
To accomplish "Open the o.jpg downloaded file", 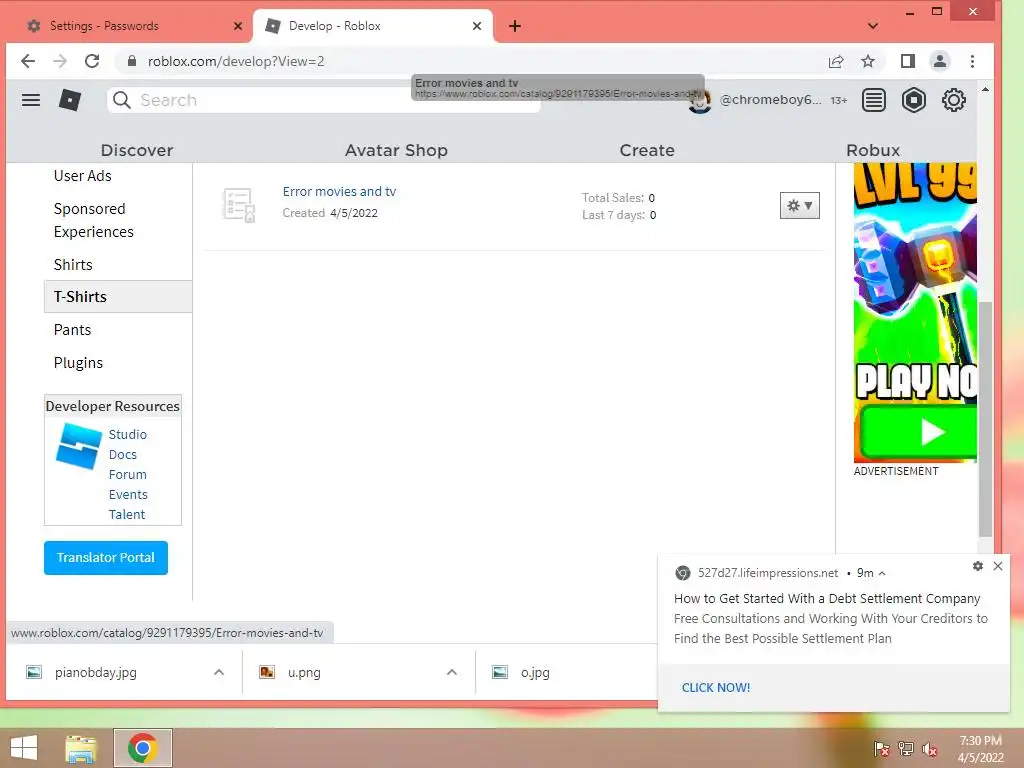I will tap(535, 672).
